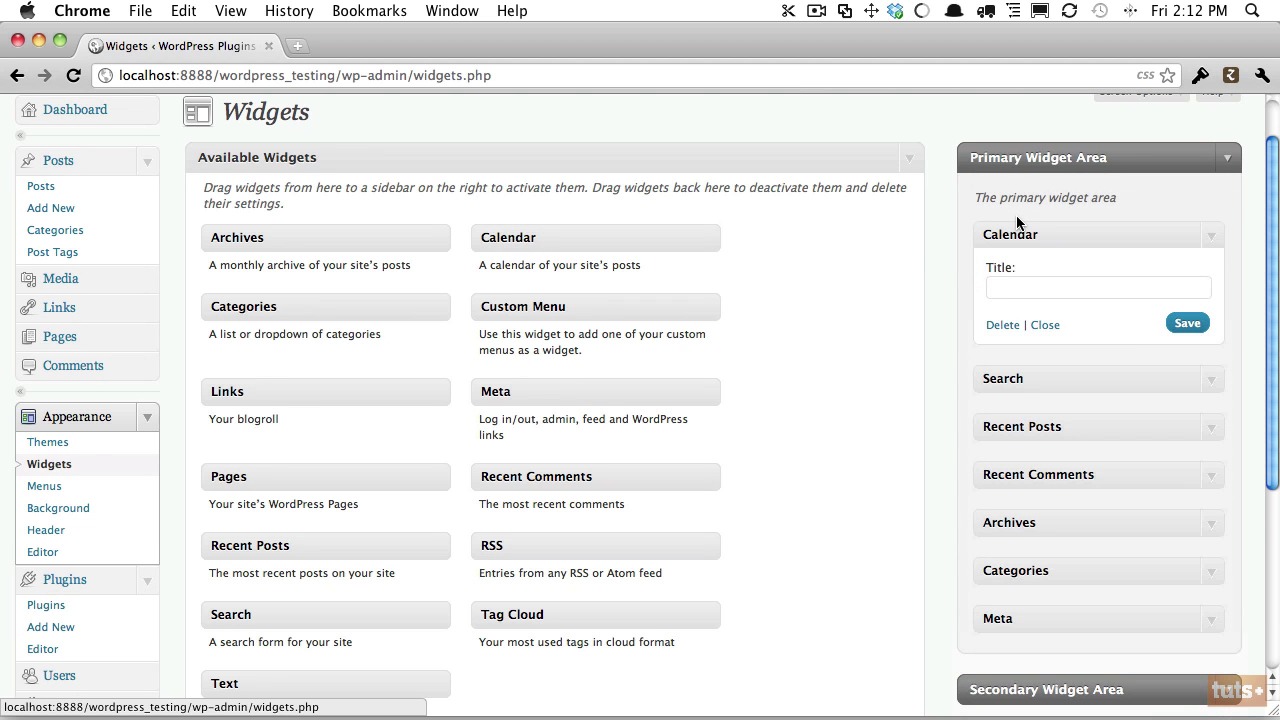Click the Appearance section icon

(28, 416)
